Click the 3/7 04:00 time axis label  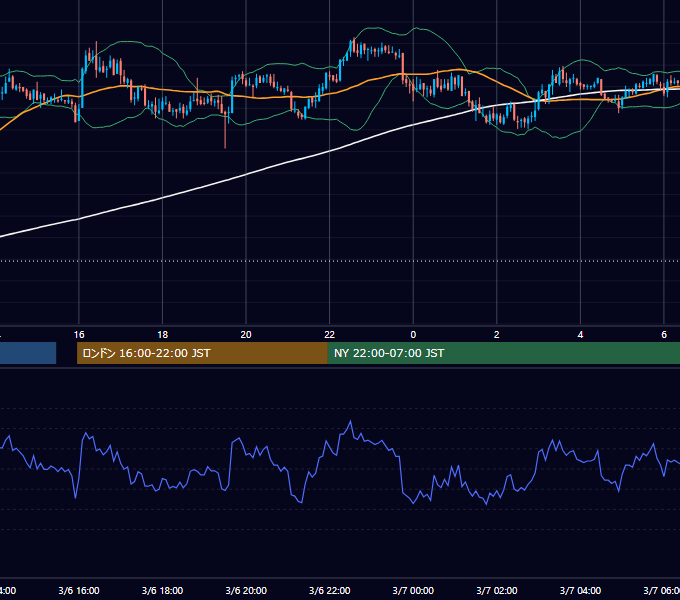point(580,590)
